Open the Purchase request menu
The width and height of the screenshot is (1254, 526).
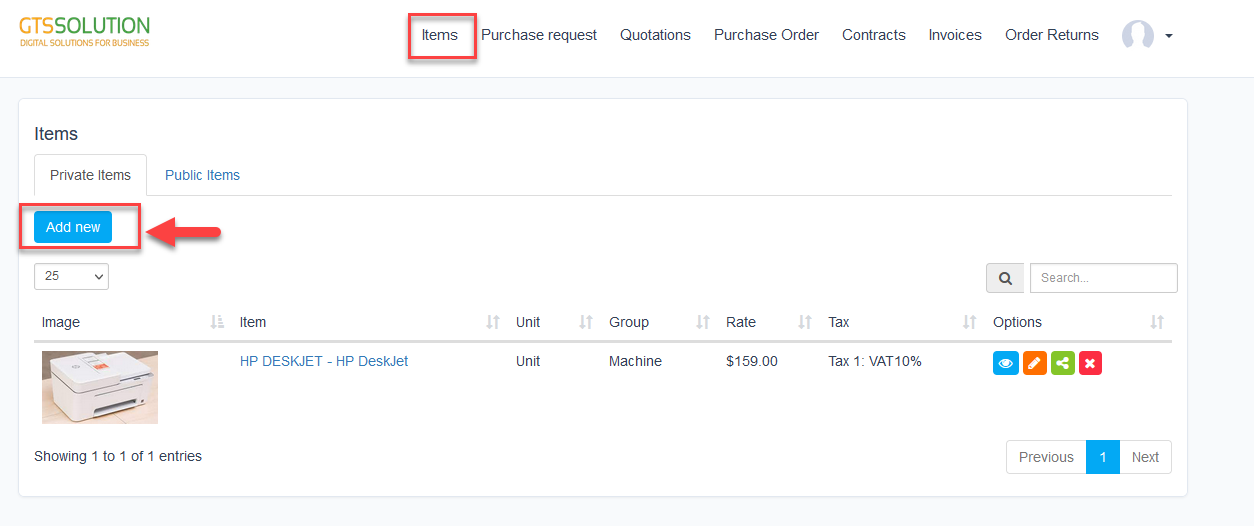(539, 35)
